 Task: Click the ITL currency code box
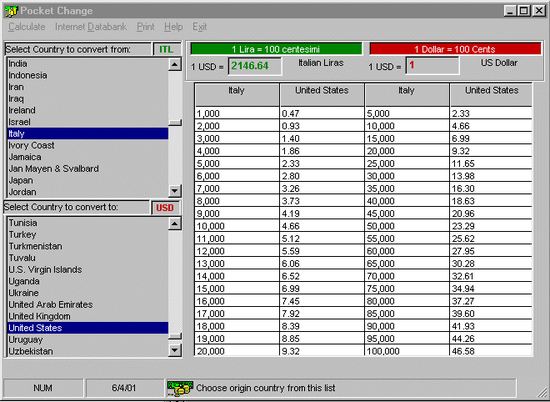[167, 49]
